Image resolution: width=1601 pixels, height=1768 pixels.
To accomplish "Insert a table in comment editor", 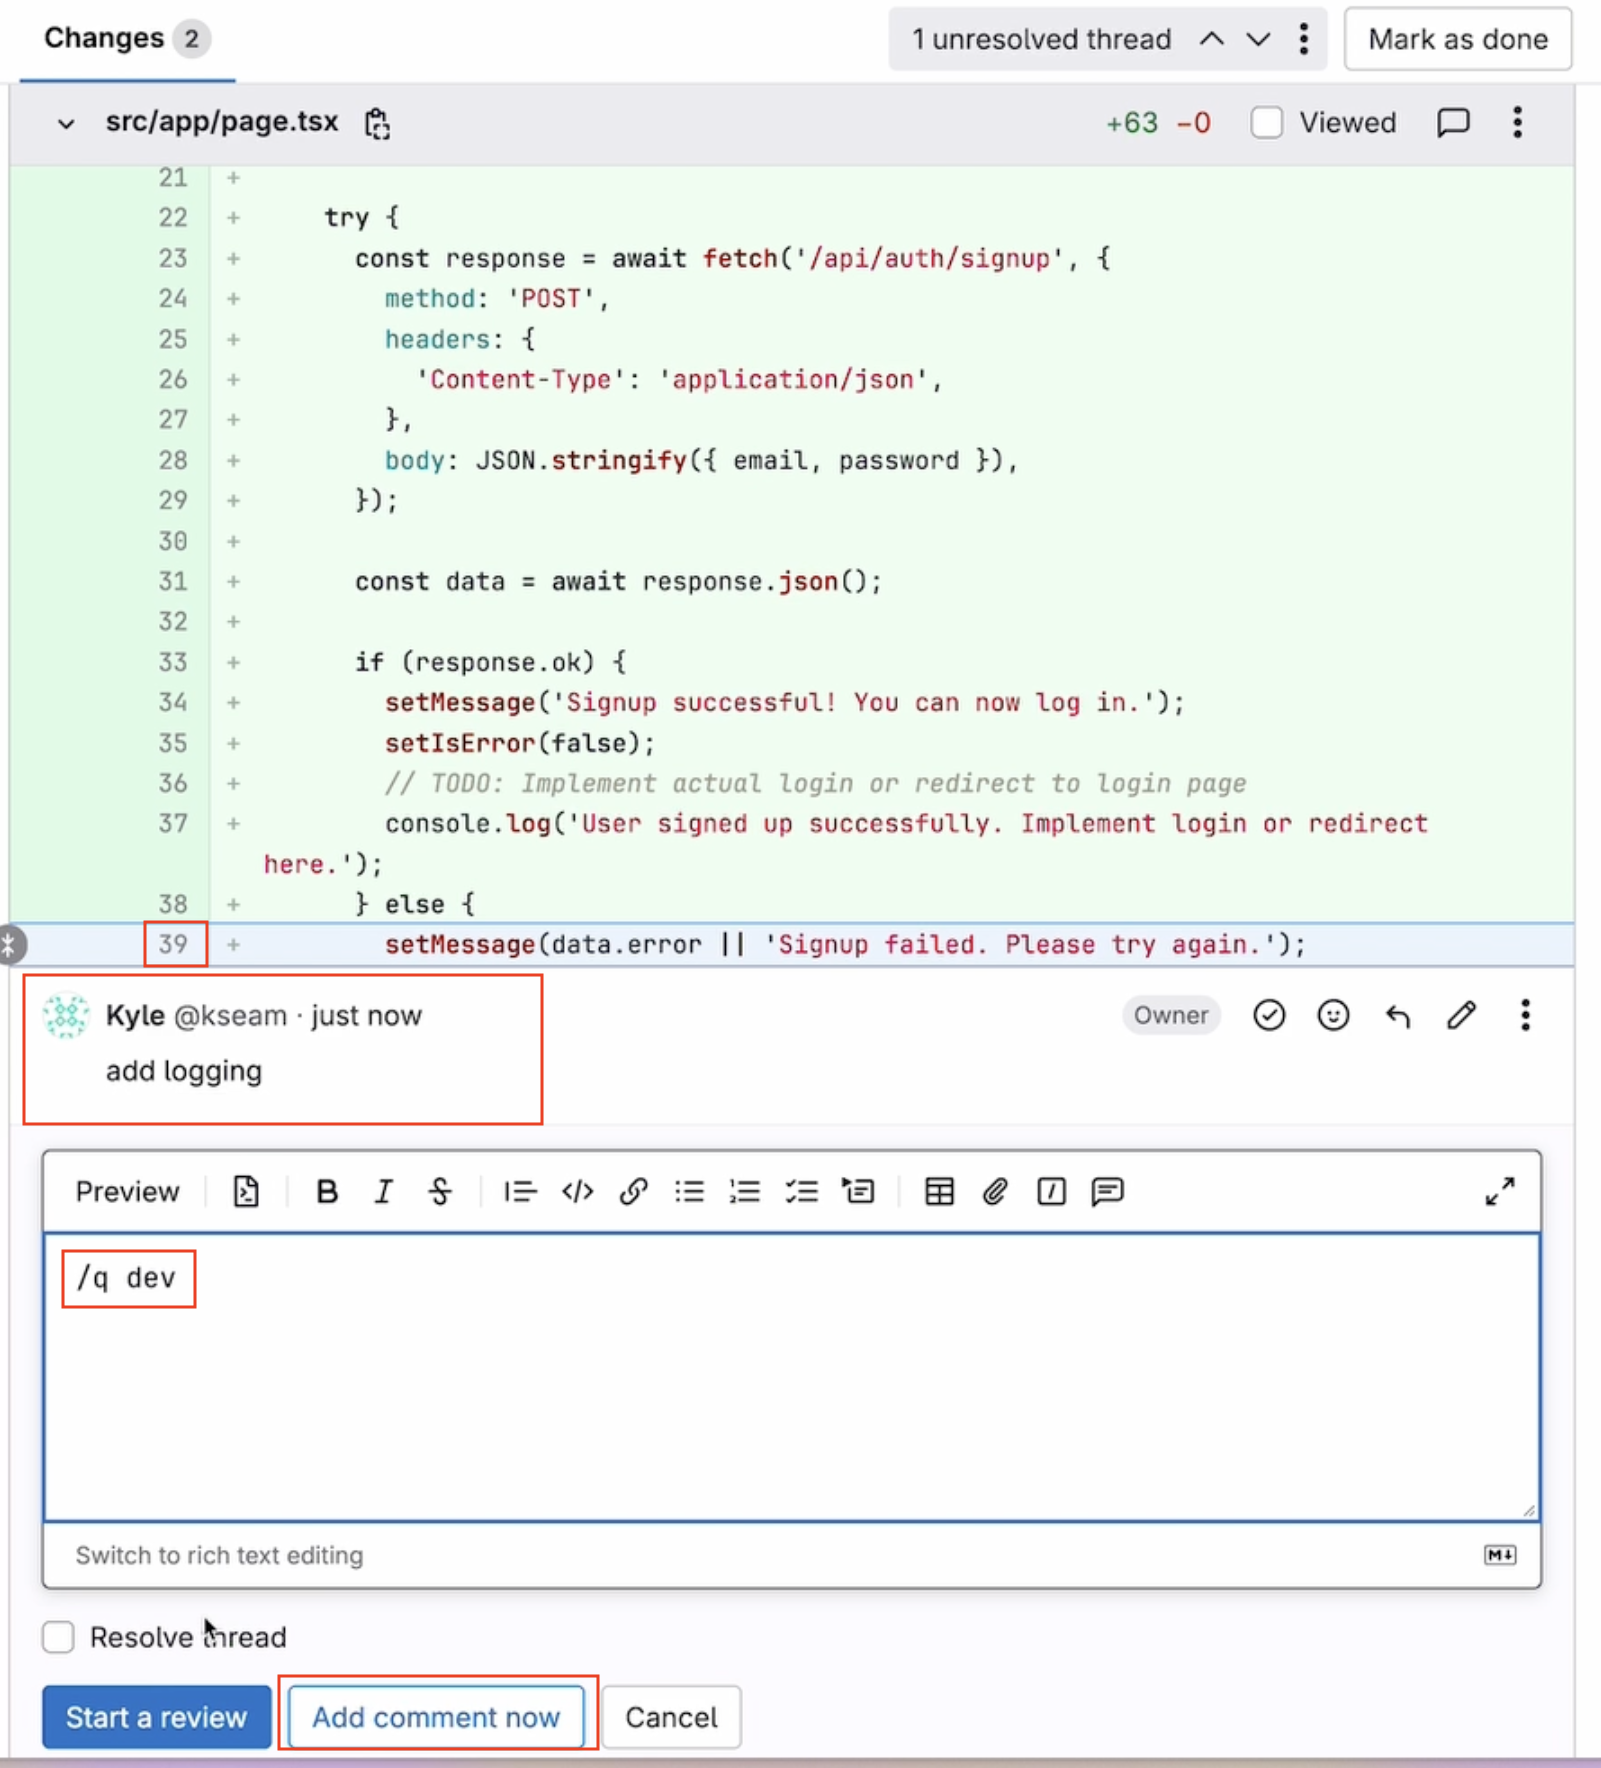I will (939, 1191).
